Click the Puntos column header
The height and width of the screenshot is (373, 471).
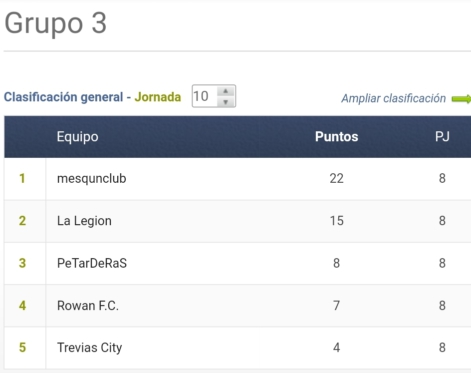click(337, 137)
